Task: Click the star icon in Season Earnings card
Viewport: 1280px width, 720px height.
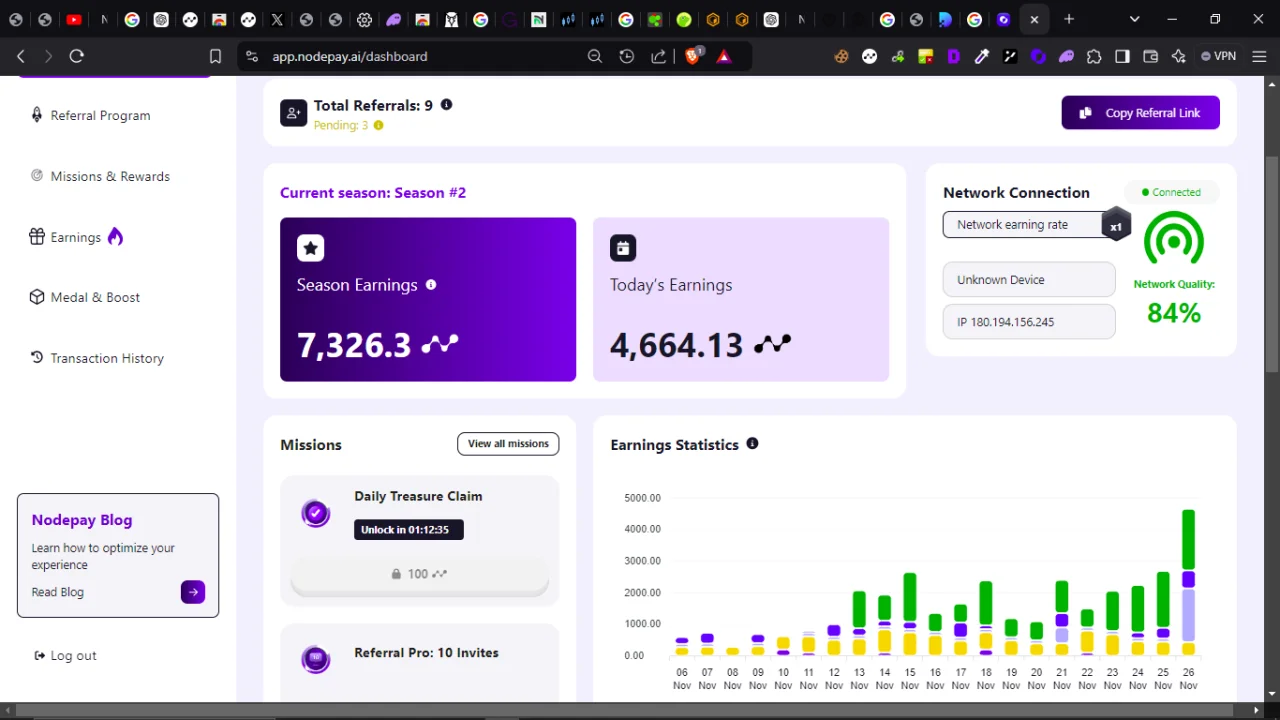Action: [310, 248]
